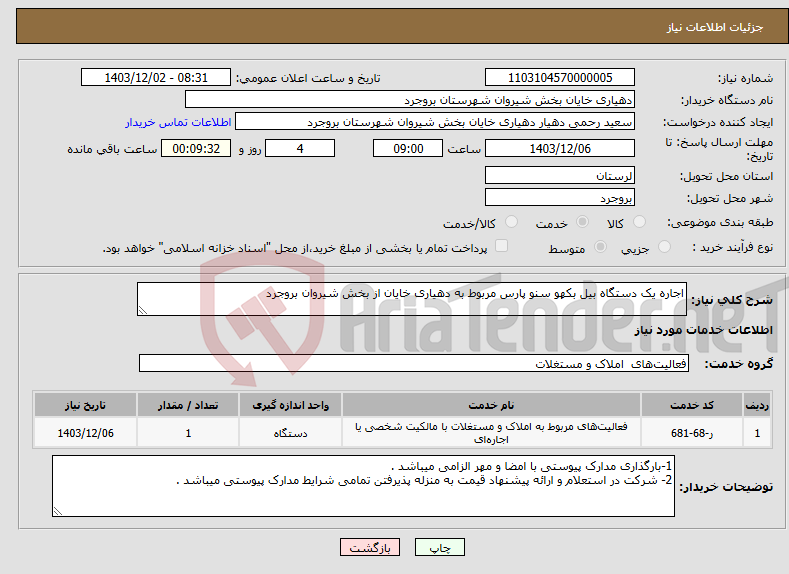Select the جزیی purchase type radio

coord(664,247)
